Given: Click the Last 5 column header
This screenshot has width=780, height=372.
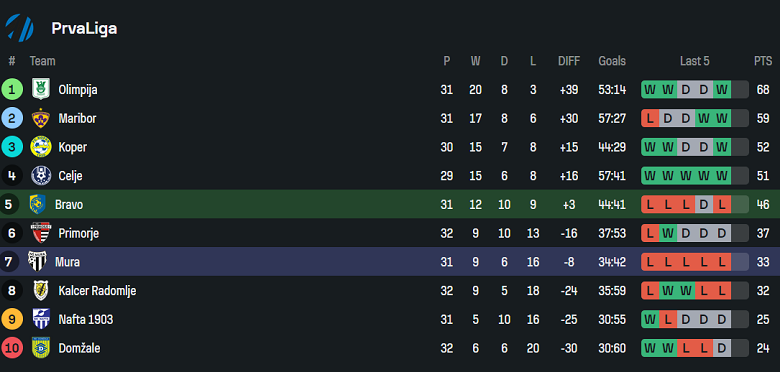Looking at the screenshot, I should click(695, 61).
